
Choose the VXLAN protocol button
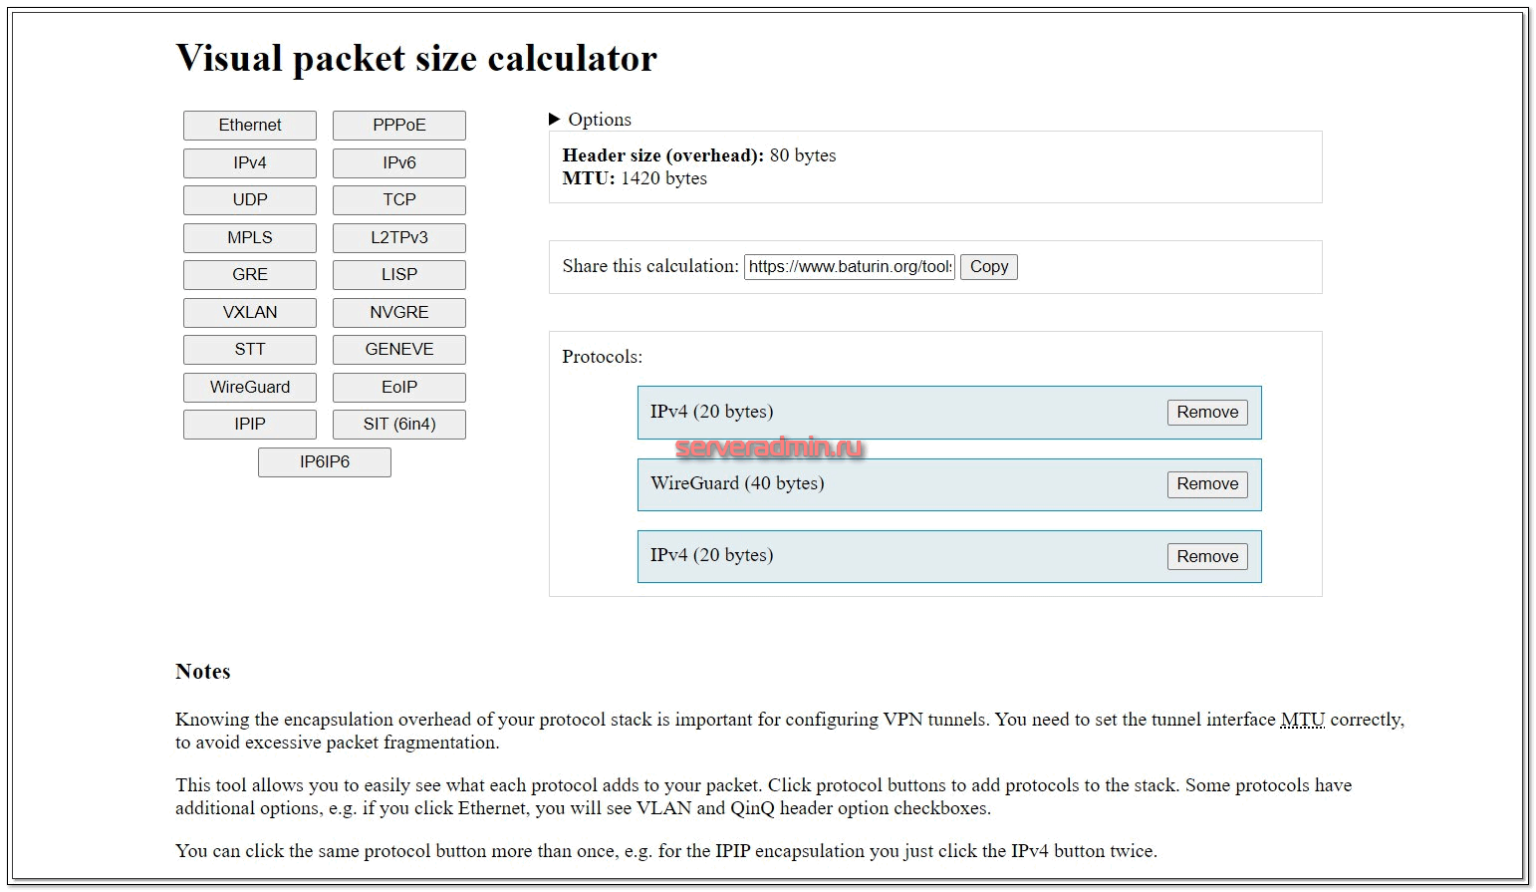coord(250,312)
